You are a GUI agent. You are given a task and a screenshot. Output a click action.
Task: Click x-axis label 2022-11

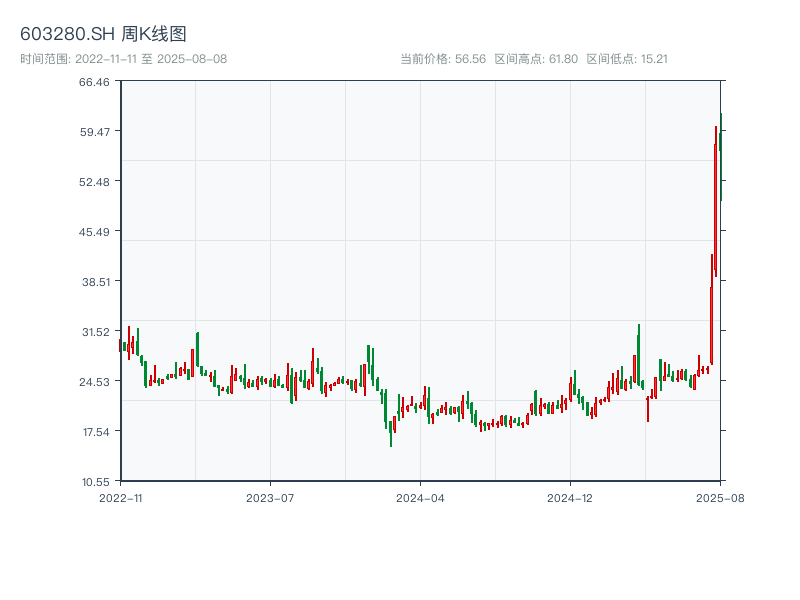(x=121, y=498)
